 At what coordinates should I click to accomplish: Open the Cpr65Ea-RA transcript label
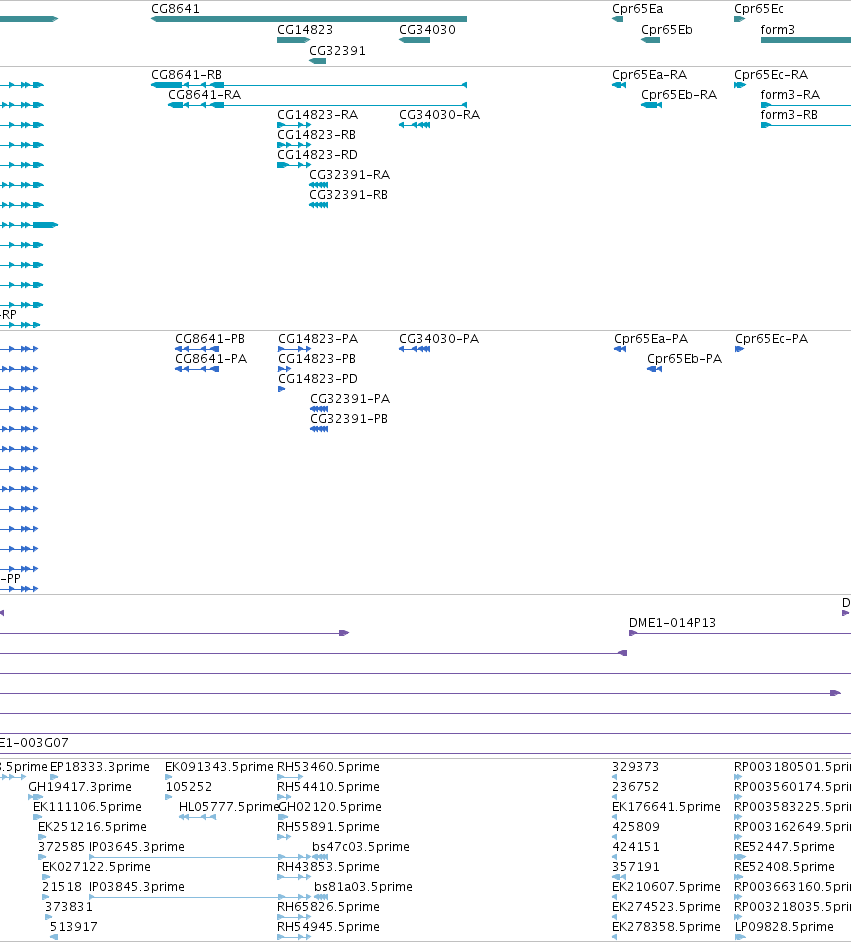pos(649,75)
